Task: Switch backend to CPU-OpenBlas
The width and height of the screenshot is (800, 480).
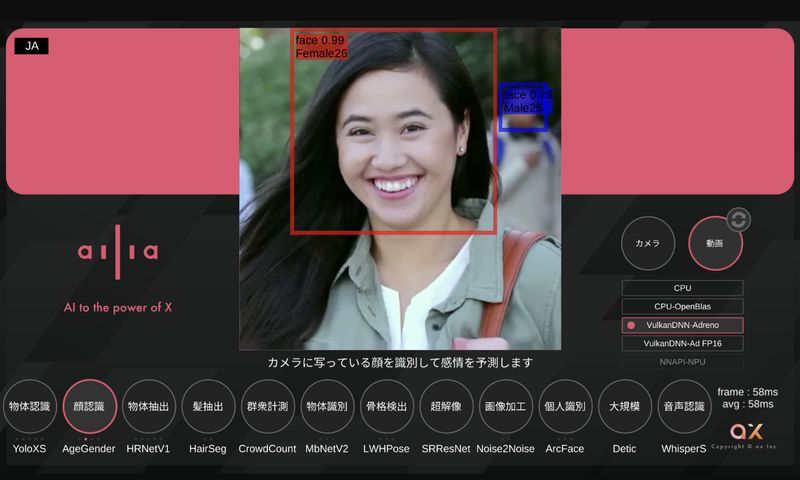Action: 682,306
